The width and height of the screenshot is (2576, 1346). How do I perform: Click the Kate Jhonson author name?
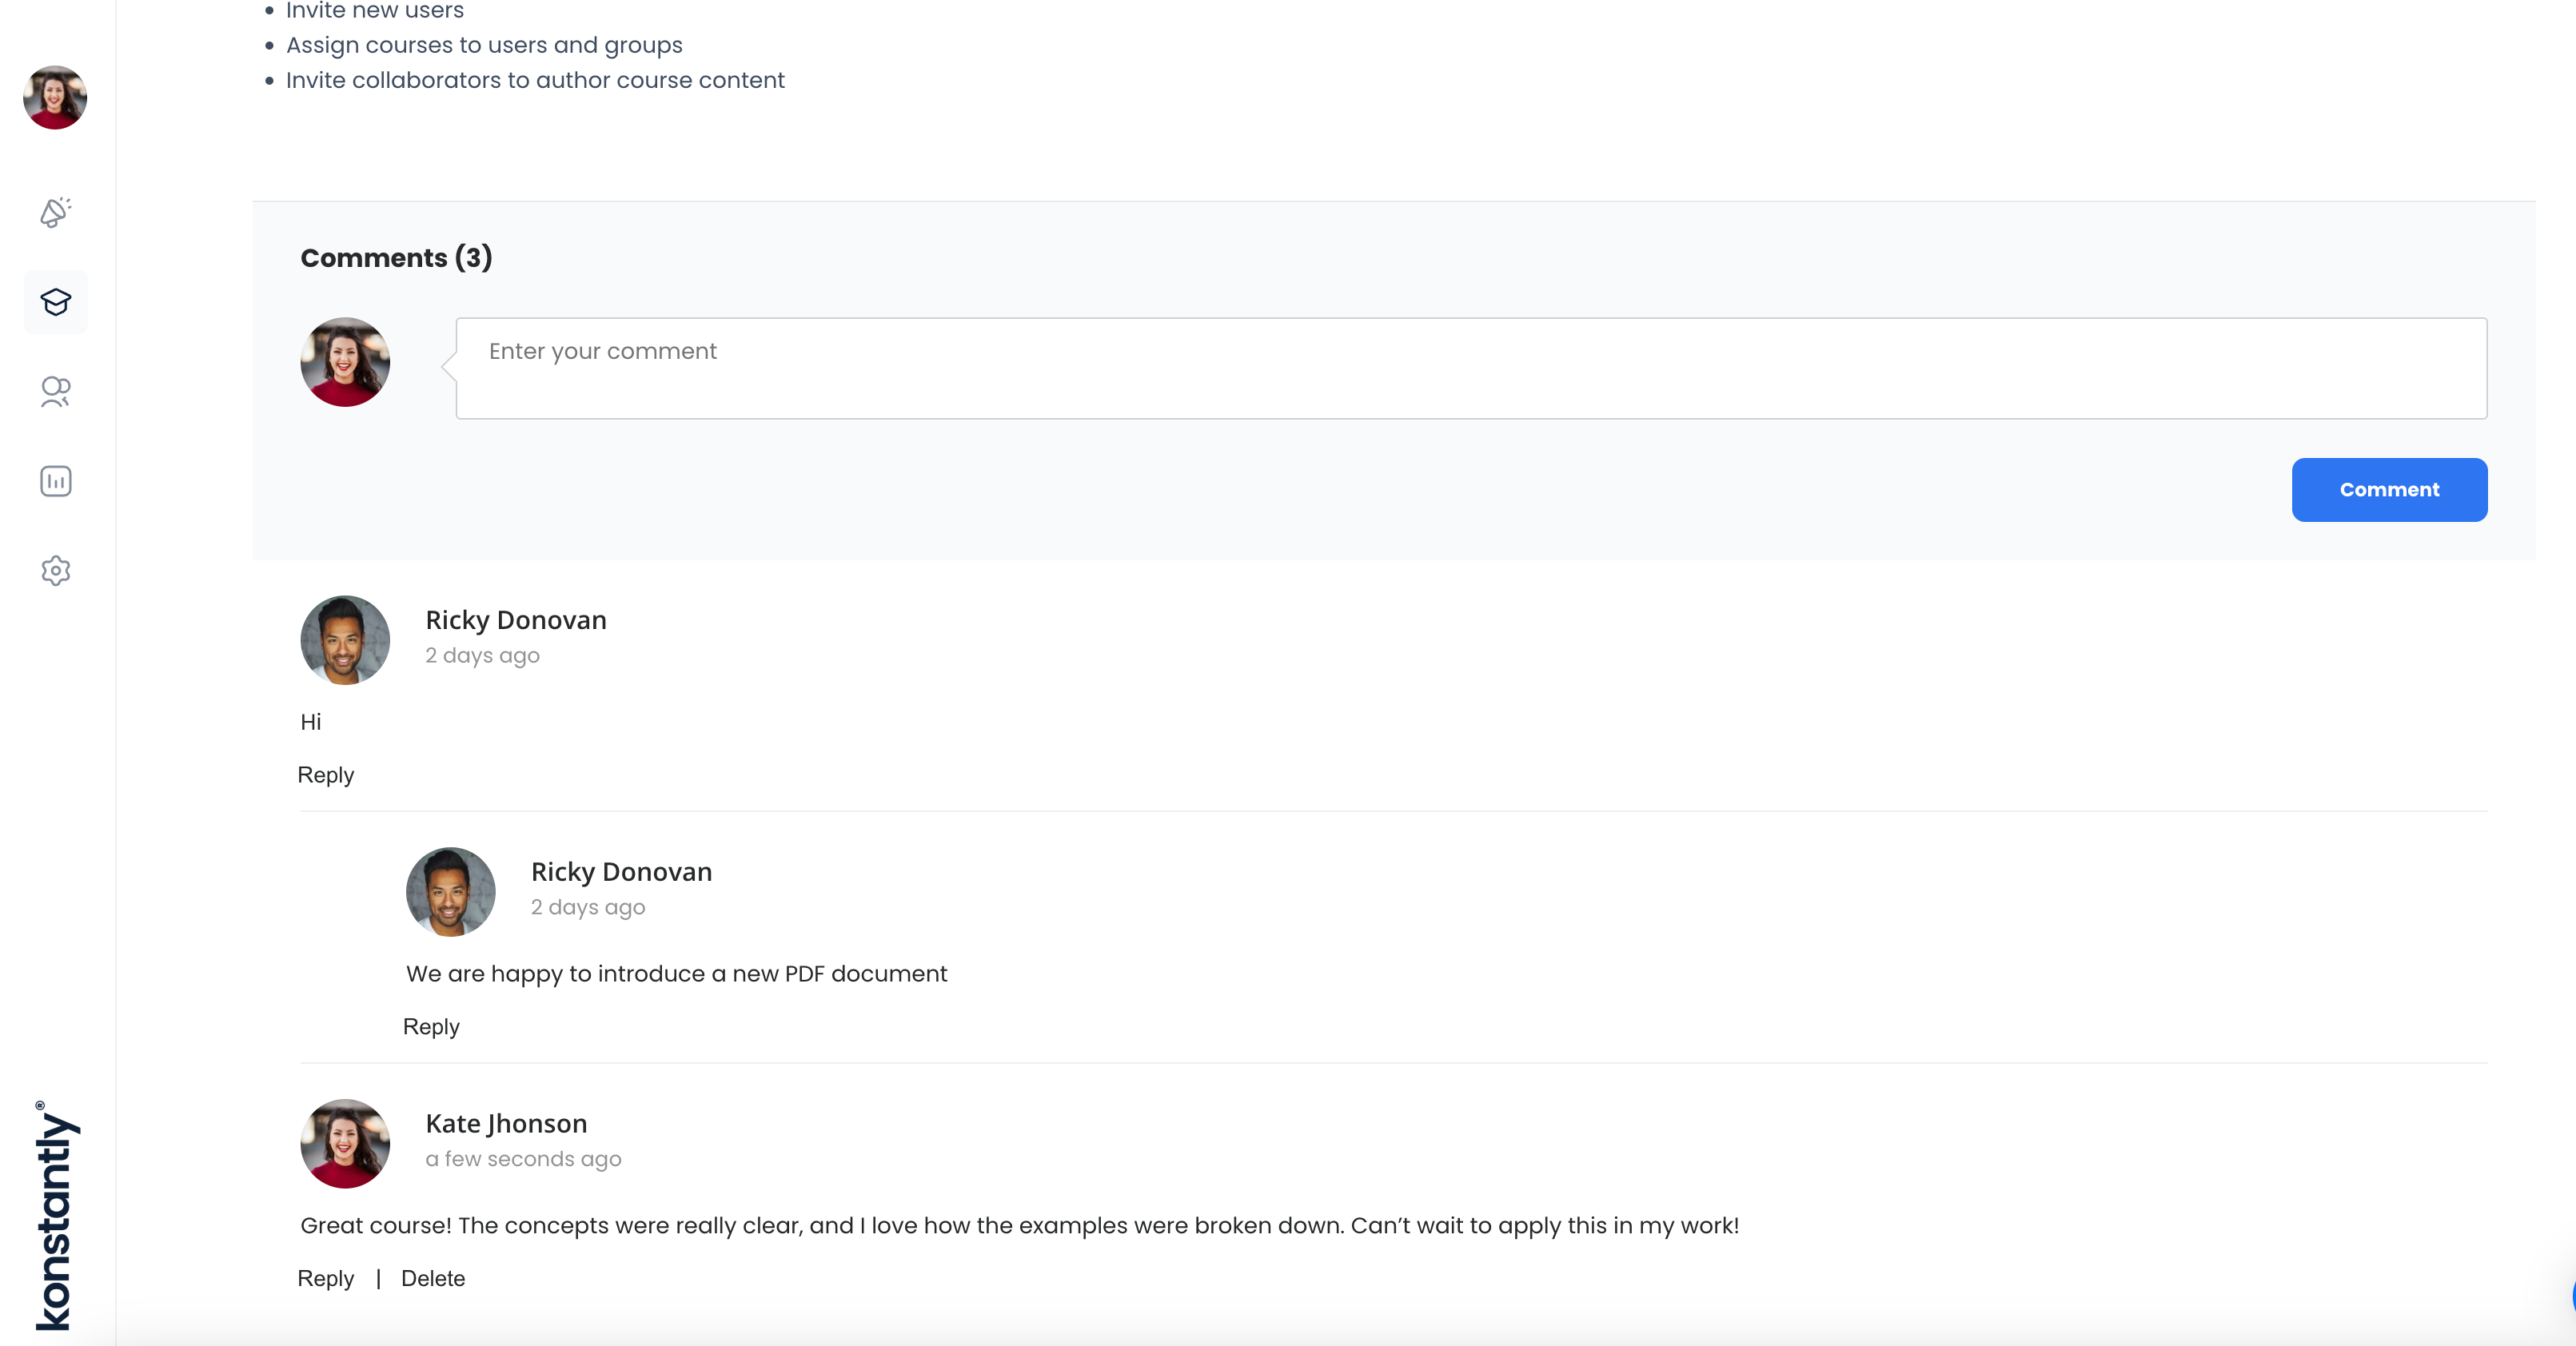[506, 1124]
